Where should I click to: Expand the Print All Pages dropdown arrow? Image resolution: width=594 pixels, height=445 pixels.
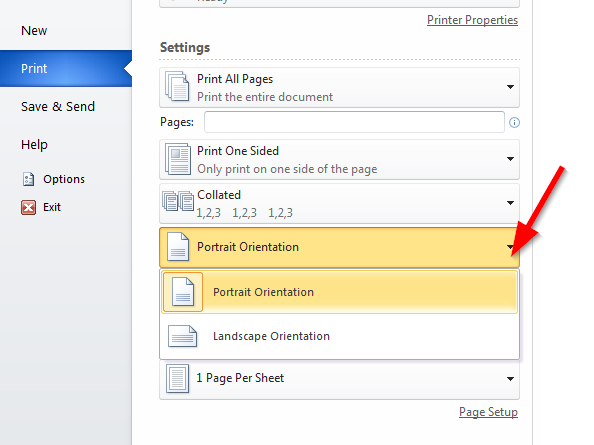pos(510,87)
